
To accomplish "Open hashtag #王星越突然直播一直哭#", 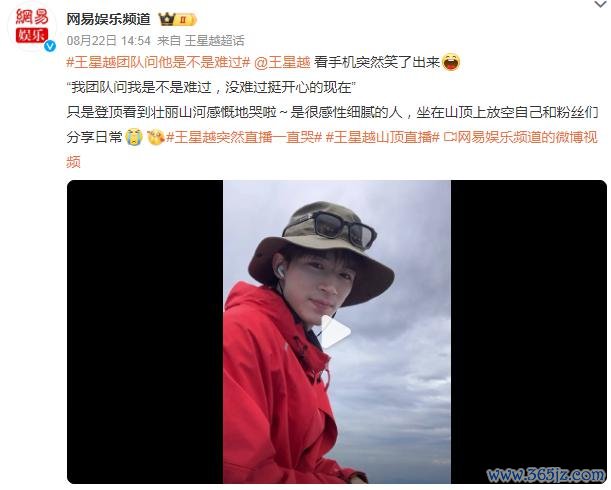I will (244, 137).
